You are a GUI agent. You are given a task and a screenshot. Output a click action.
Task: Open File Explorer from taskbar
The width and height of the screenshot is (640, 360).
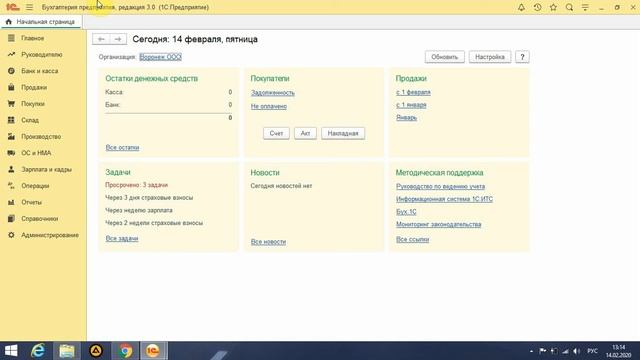[67, 351]
